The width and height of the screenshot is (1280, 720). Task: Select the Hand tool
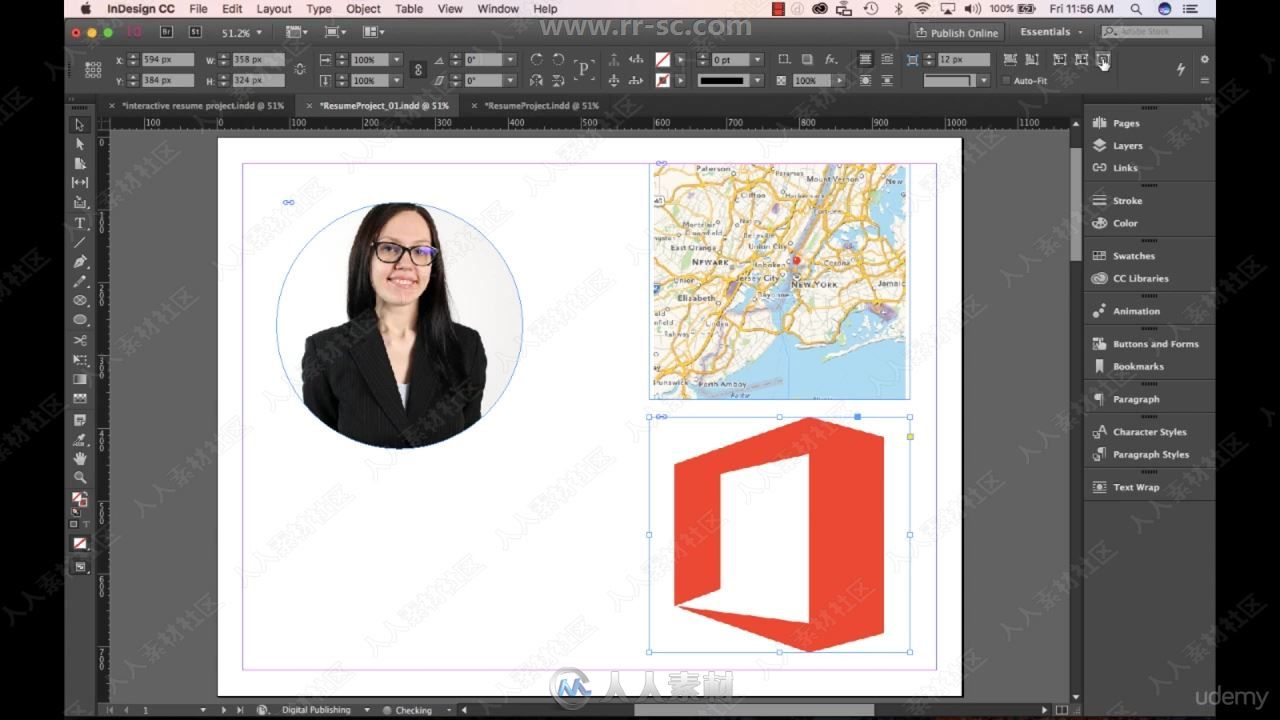click(x=80, y=459)
